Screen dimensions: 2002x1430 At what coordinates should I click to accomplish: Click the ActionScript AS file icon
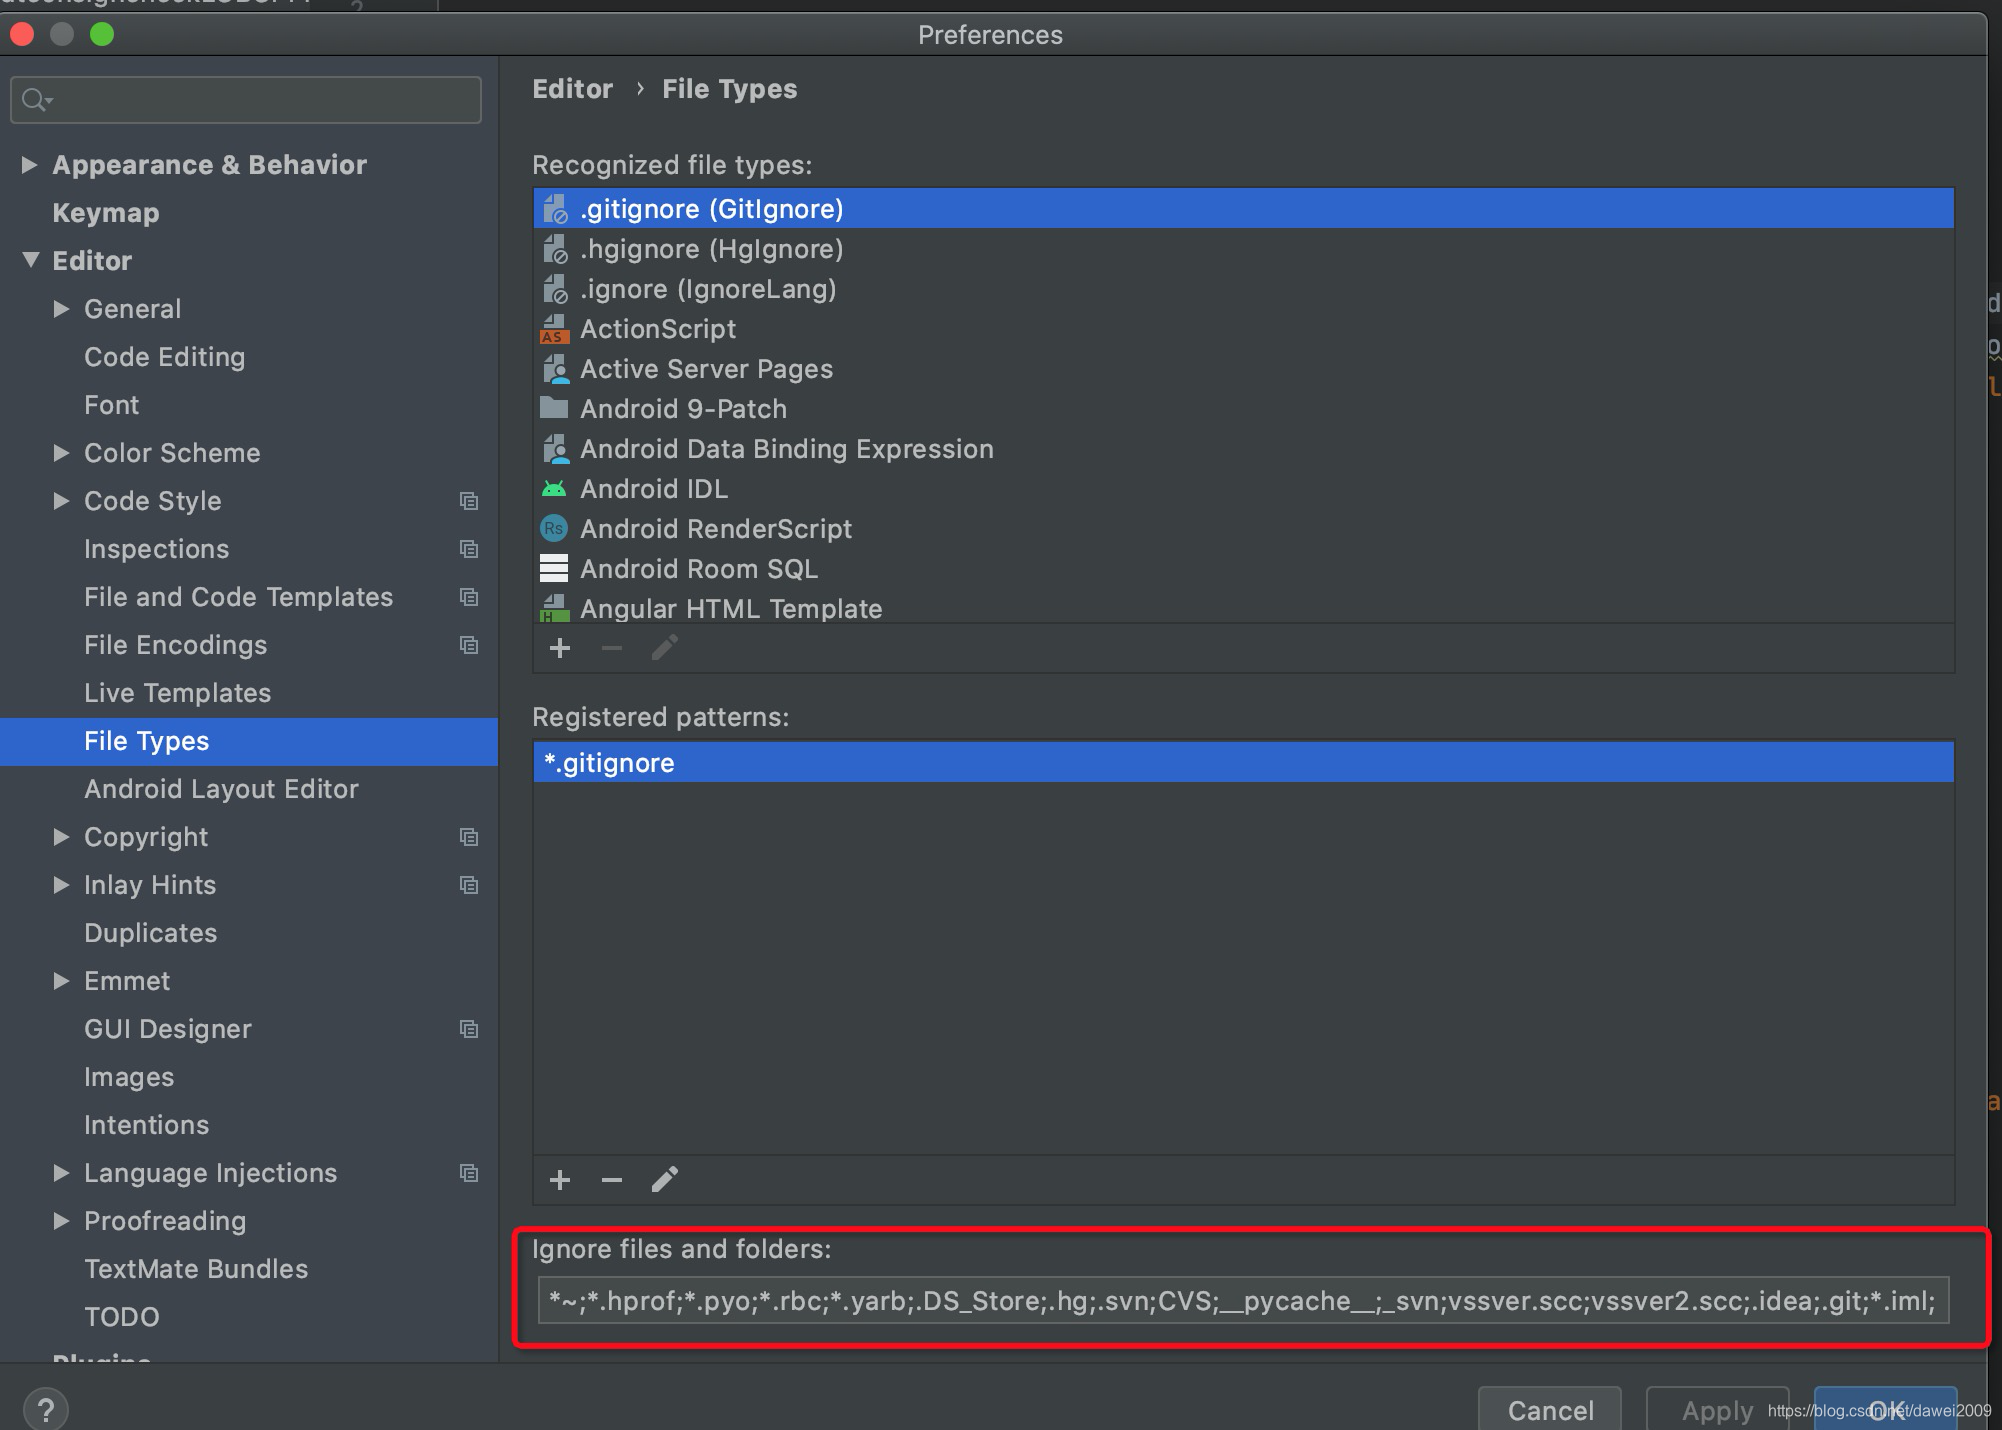[553, 329]
